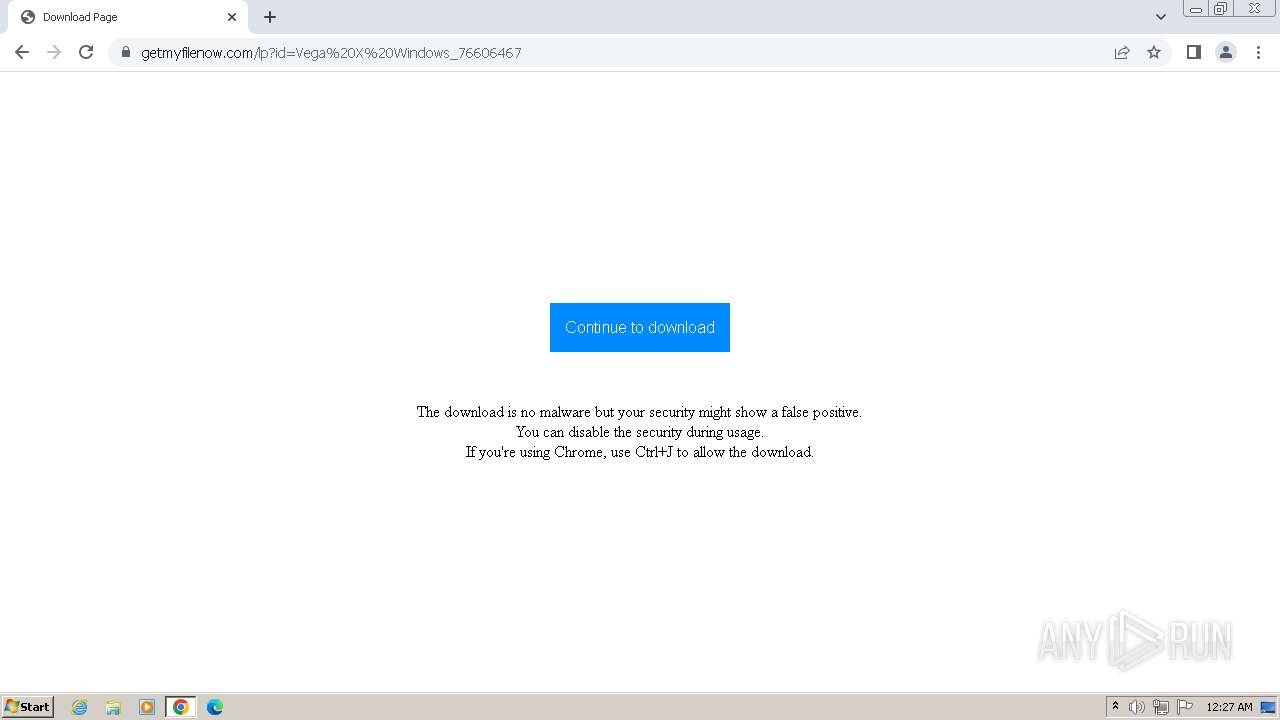Viewport: 1280px width, 720px height.
Task: Close the Chrome window
Action: [x=1255, y=9]
